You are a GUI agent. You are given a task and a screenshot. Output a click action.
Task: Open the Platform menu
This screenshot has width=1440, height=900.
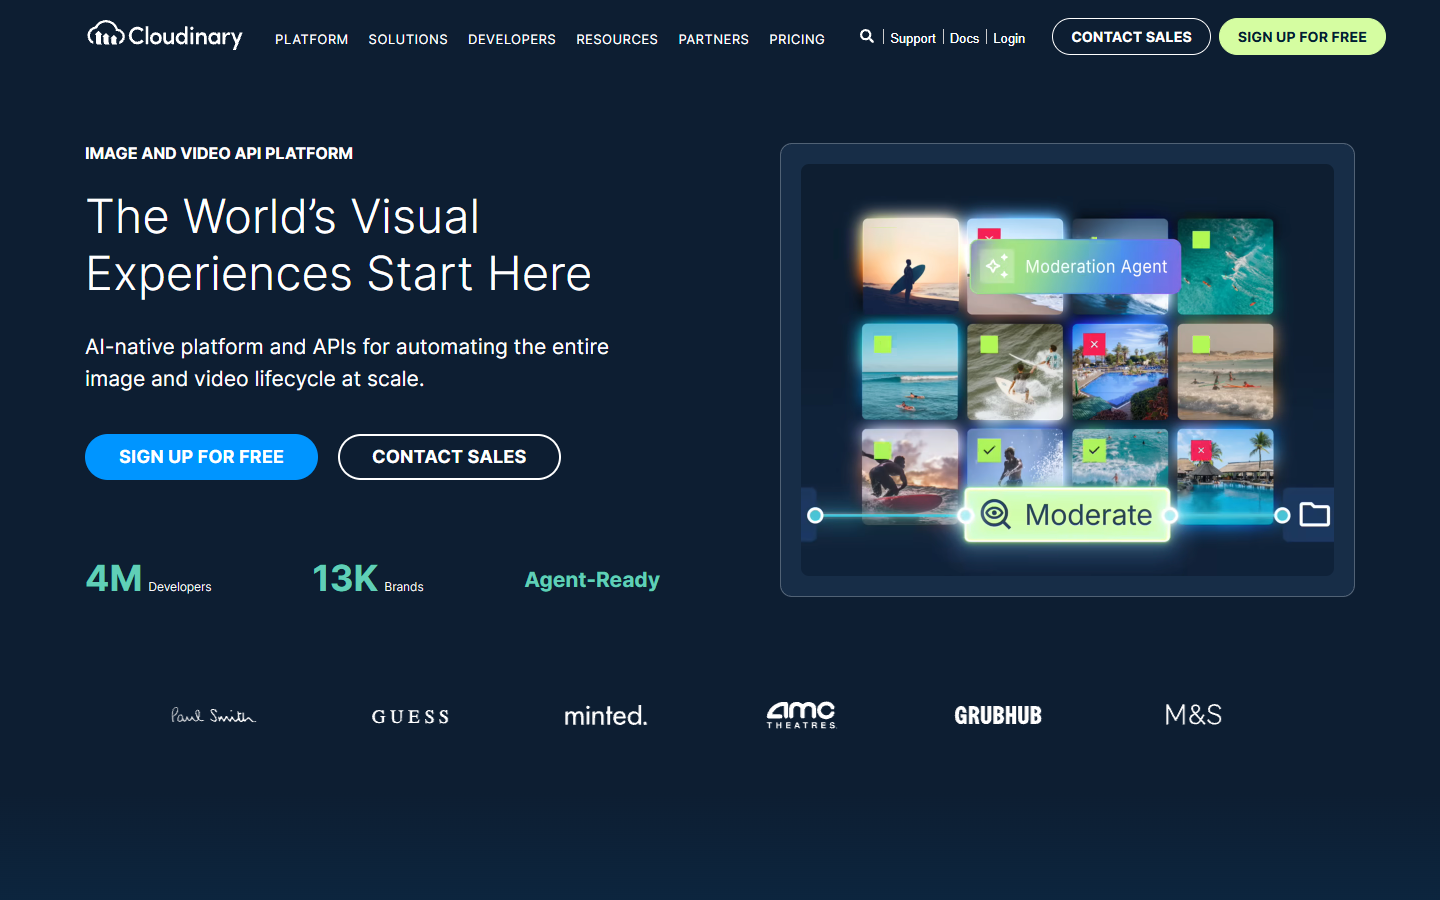pos(312,39)
